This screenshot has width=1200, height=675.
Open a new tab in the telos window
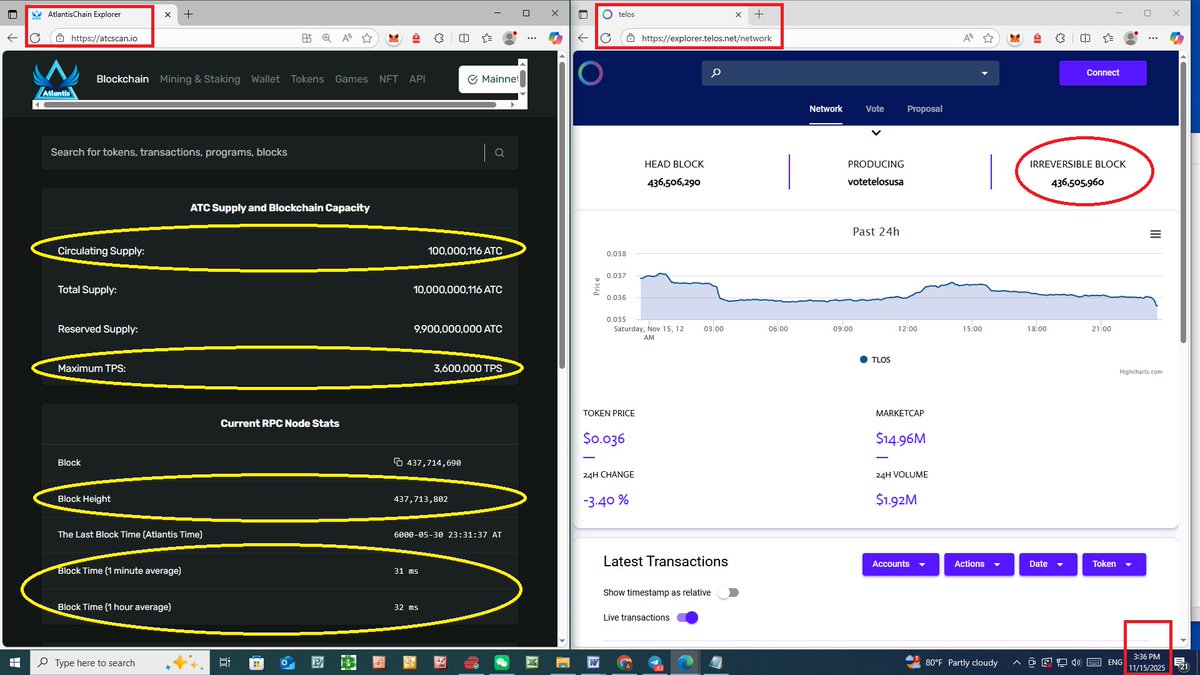(x=759, y=14)
